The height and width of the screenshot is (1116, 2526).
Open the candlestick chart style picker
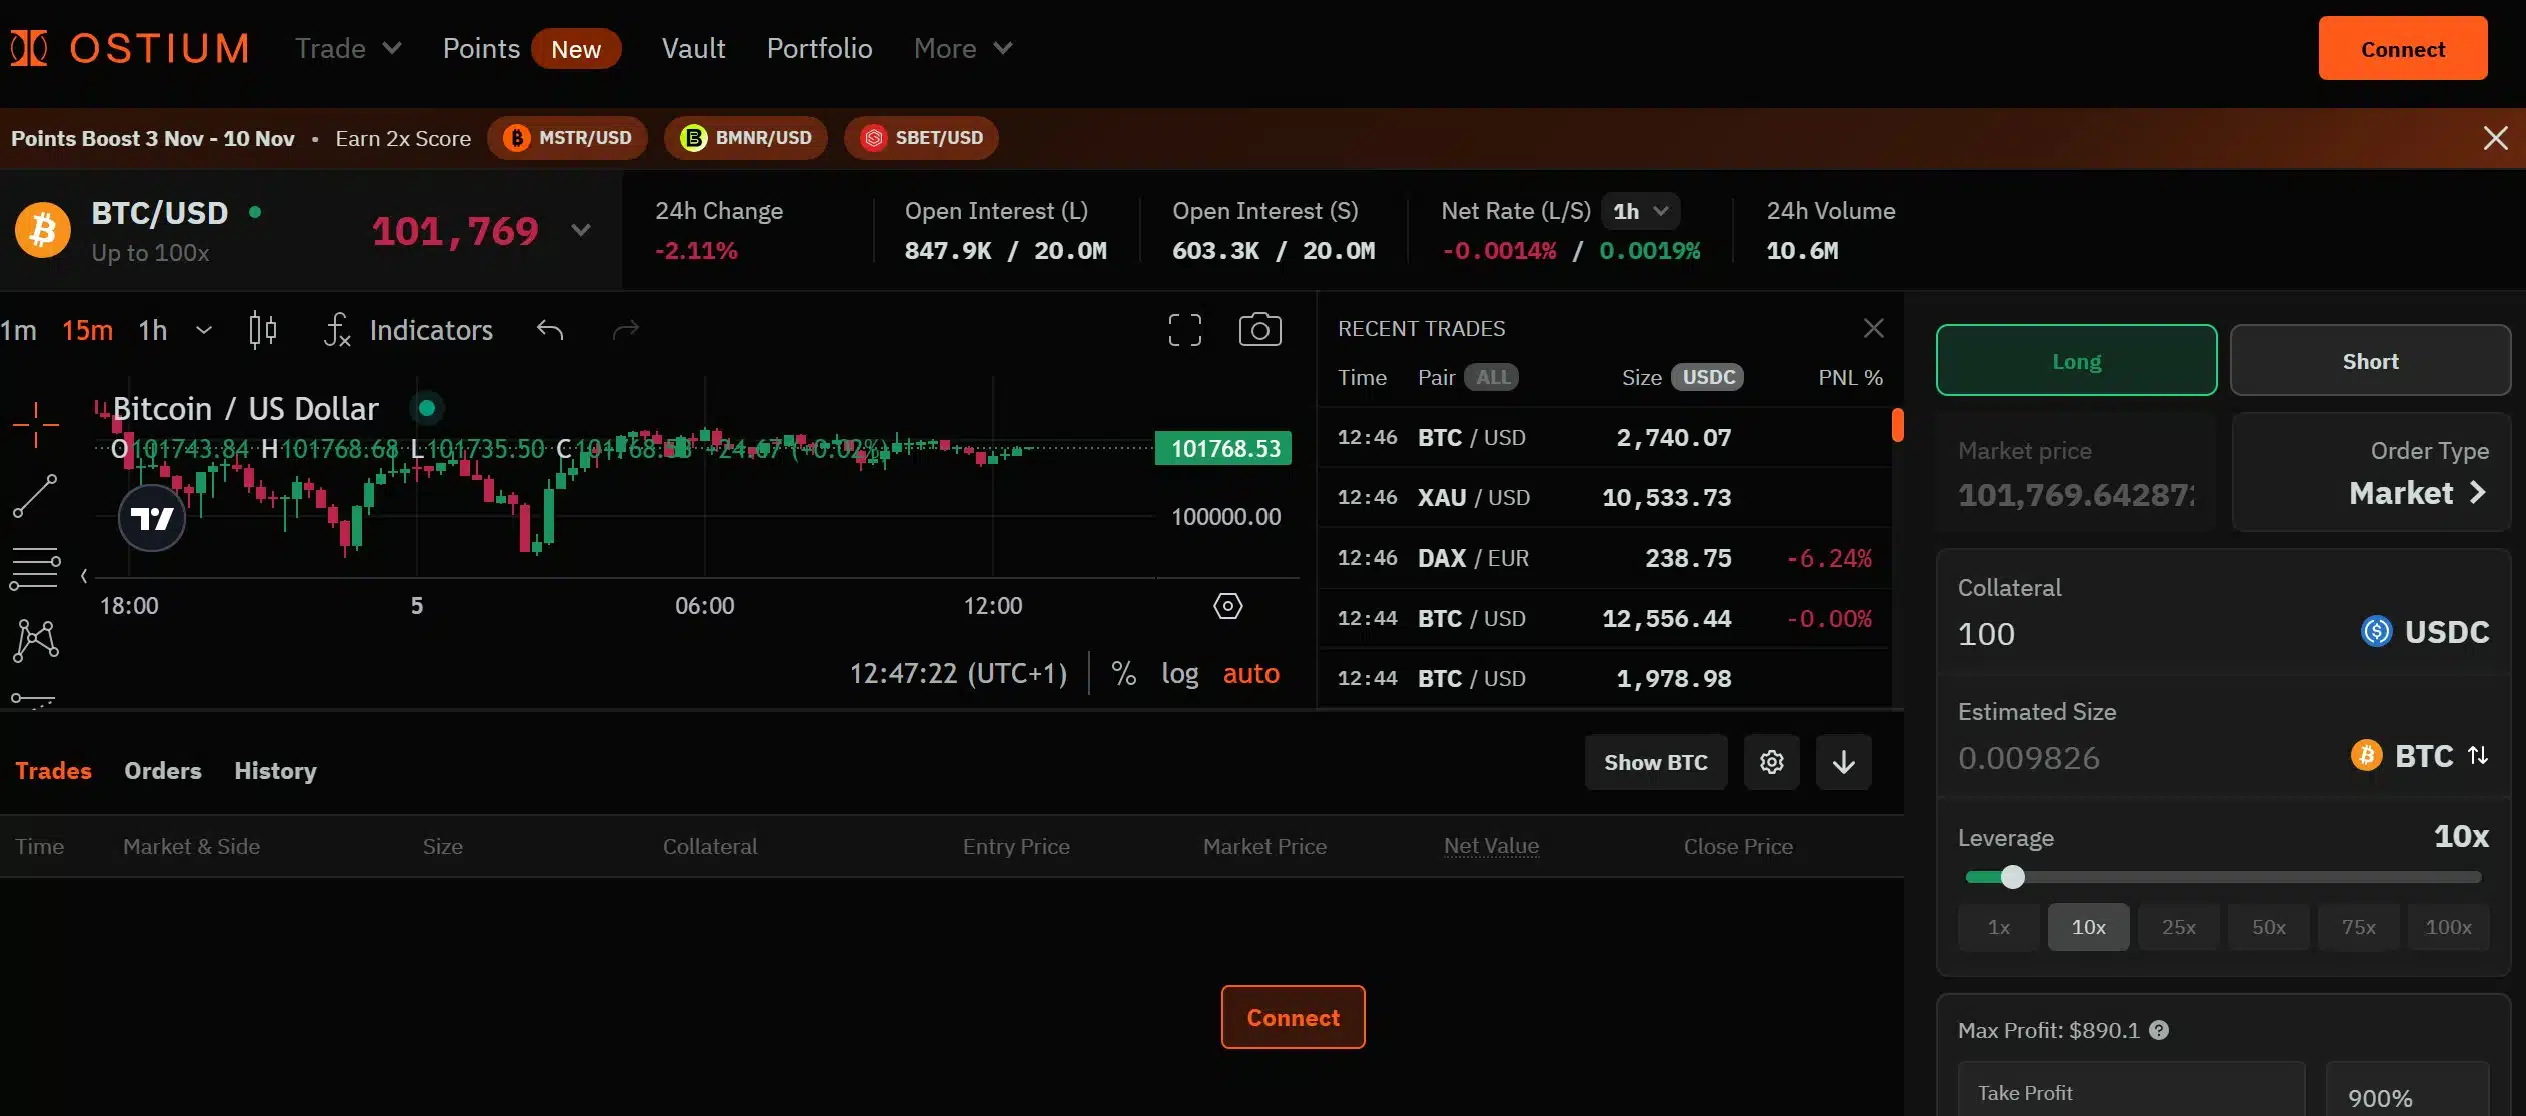(262, 330)
